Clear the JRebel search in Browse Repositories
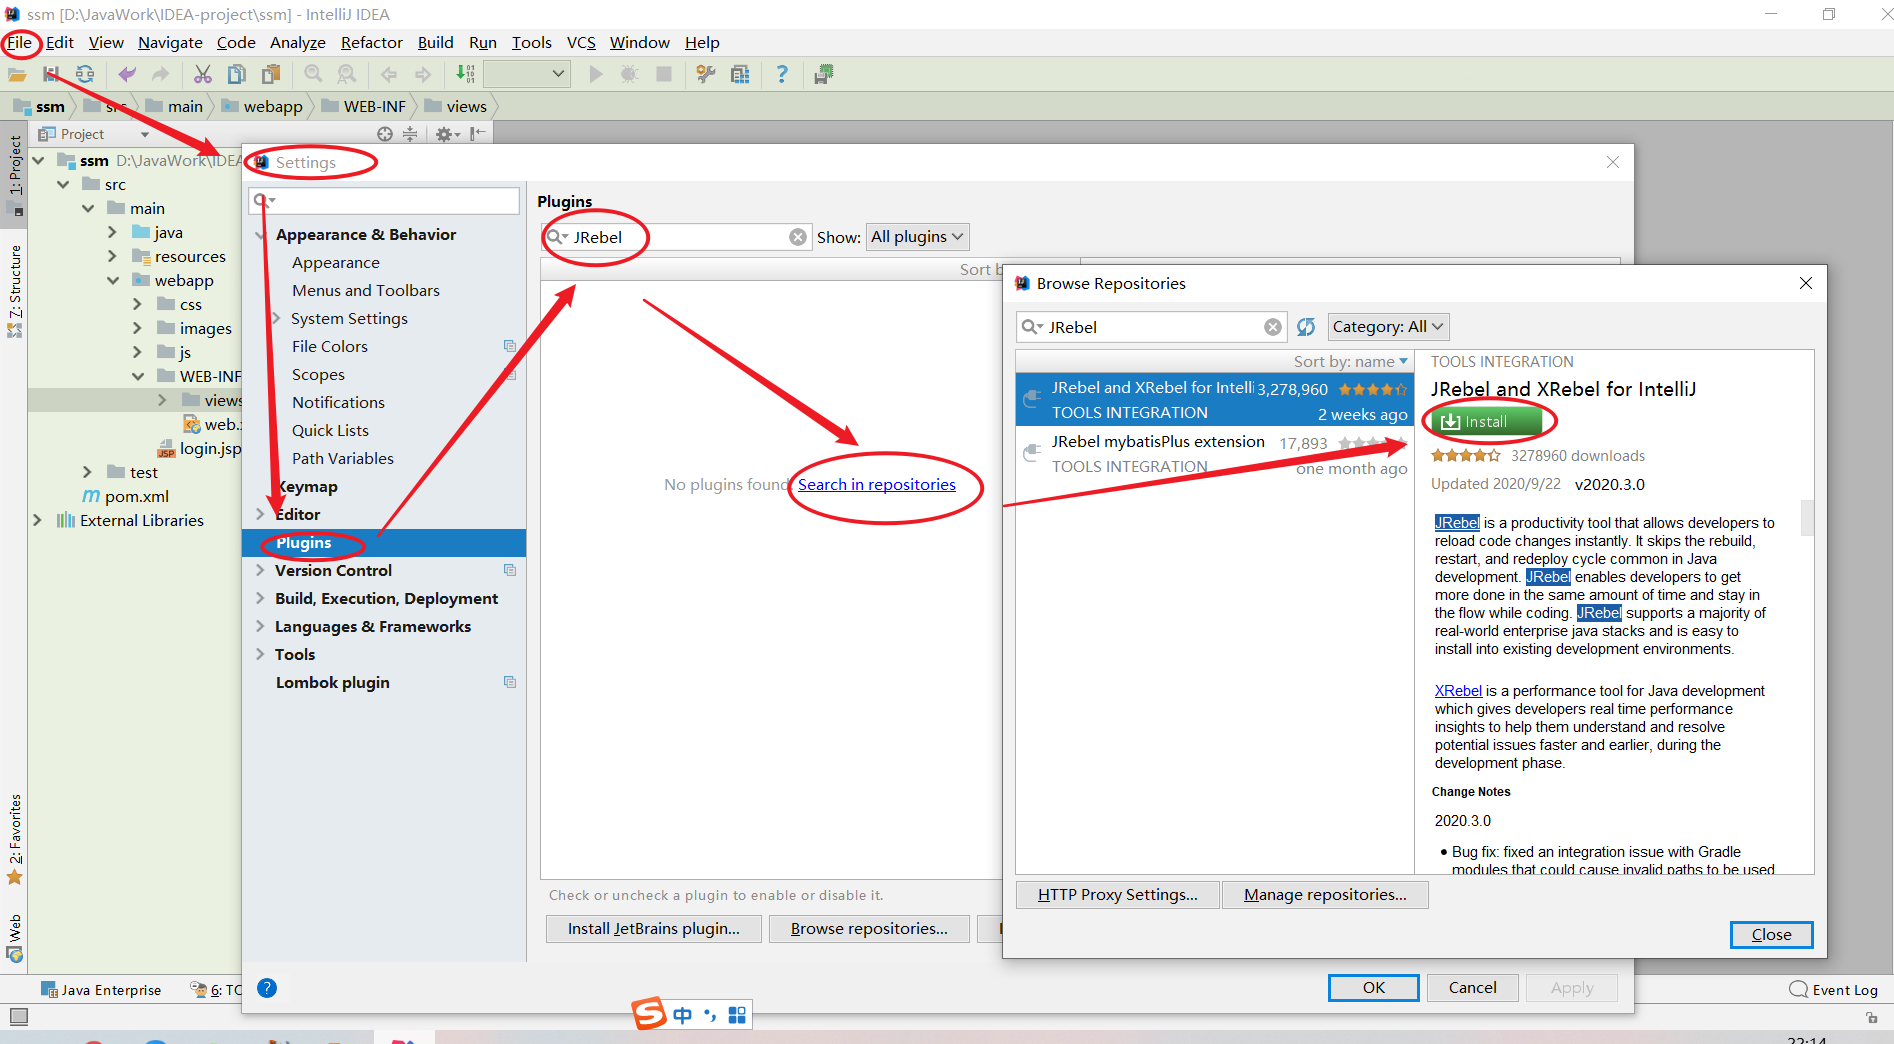The image size is (1894, 1044). (1273, 327)
